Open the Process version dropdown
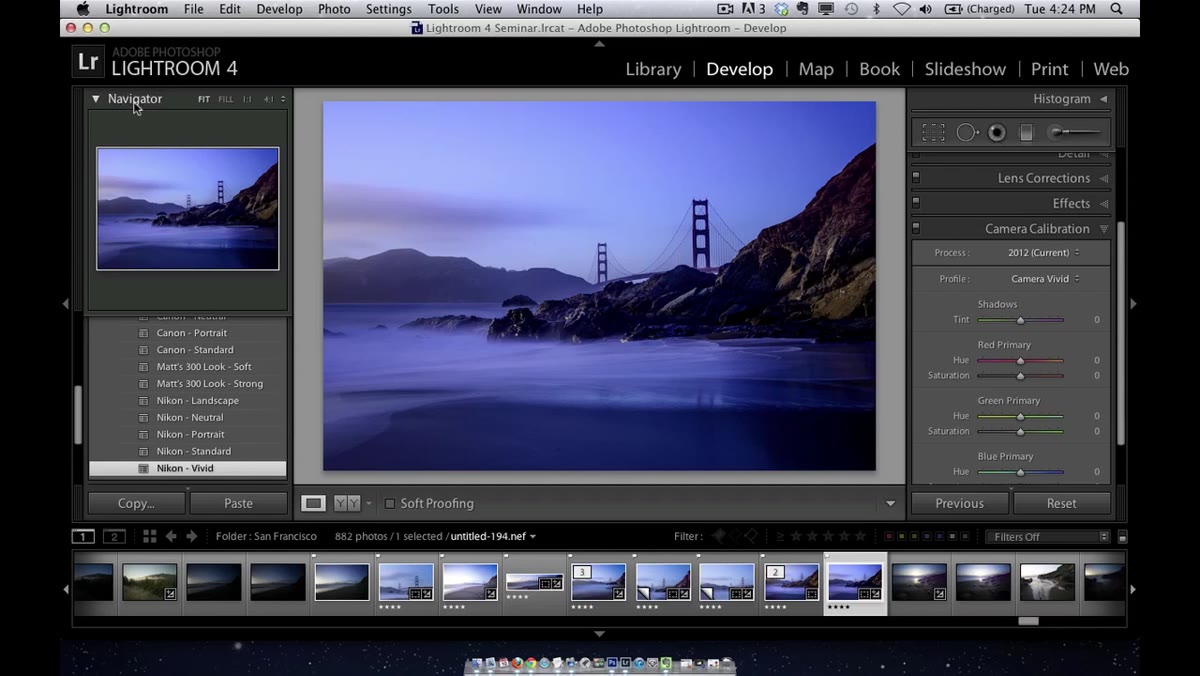 (x=1044, y=253)
